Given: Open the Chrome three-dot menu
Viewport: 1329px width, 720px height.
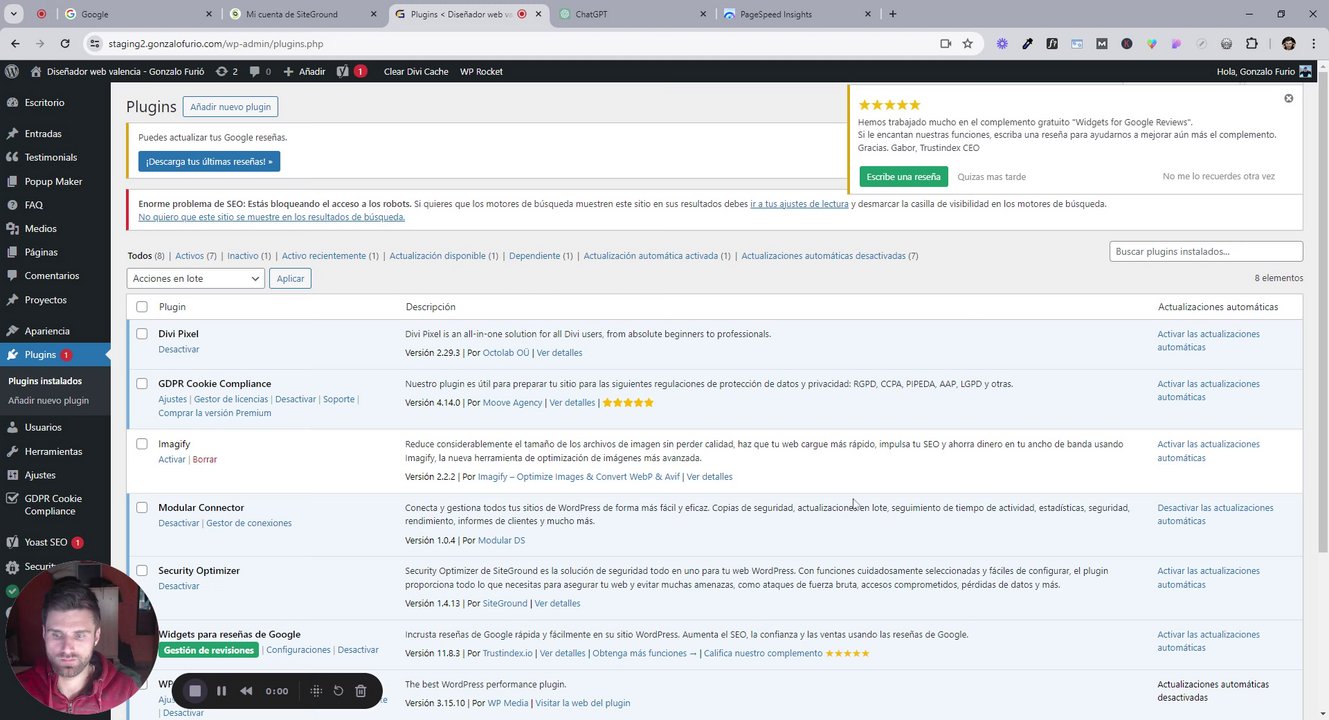Looking at the screenshot, I should coord(1313,44).
